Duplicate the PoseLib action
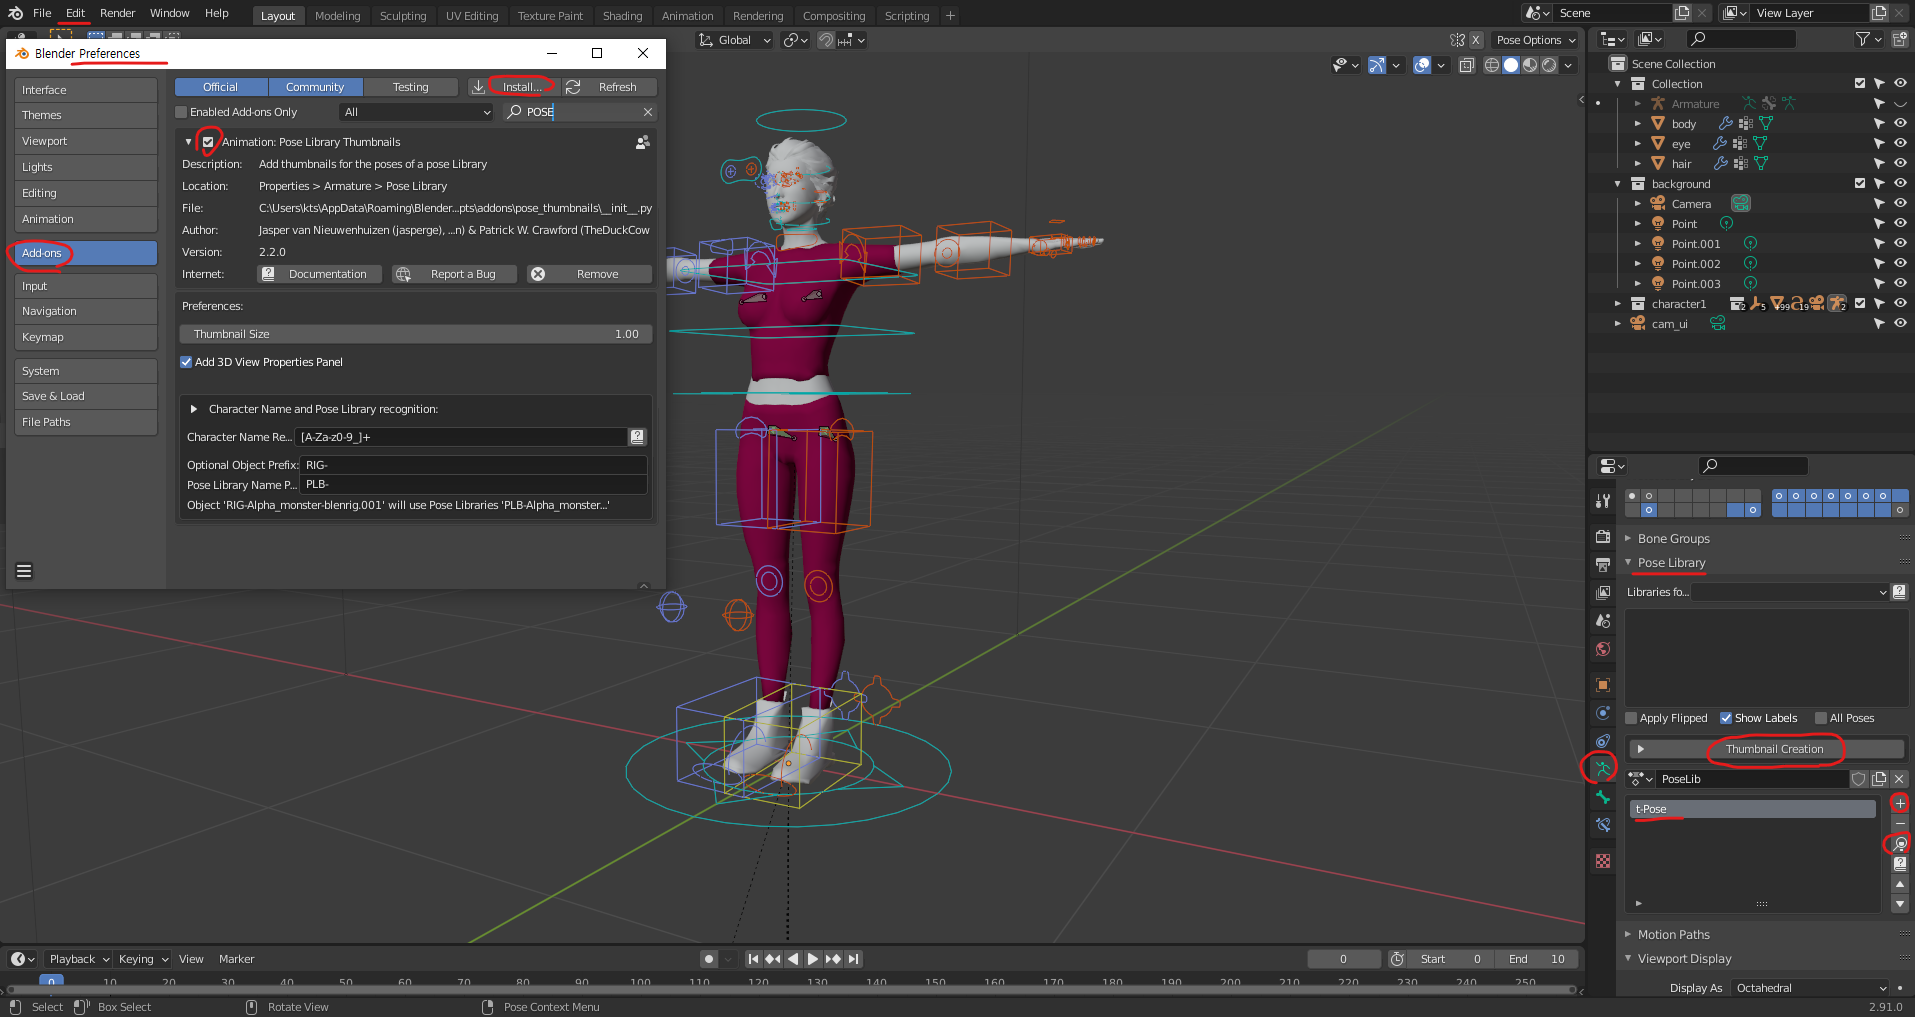 point(1879,779)
